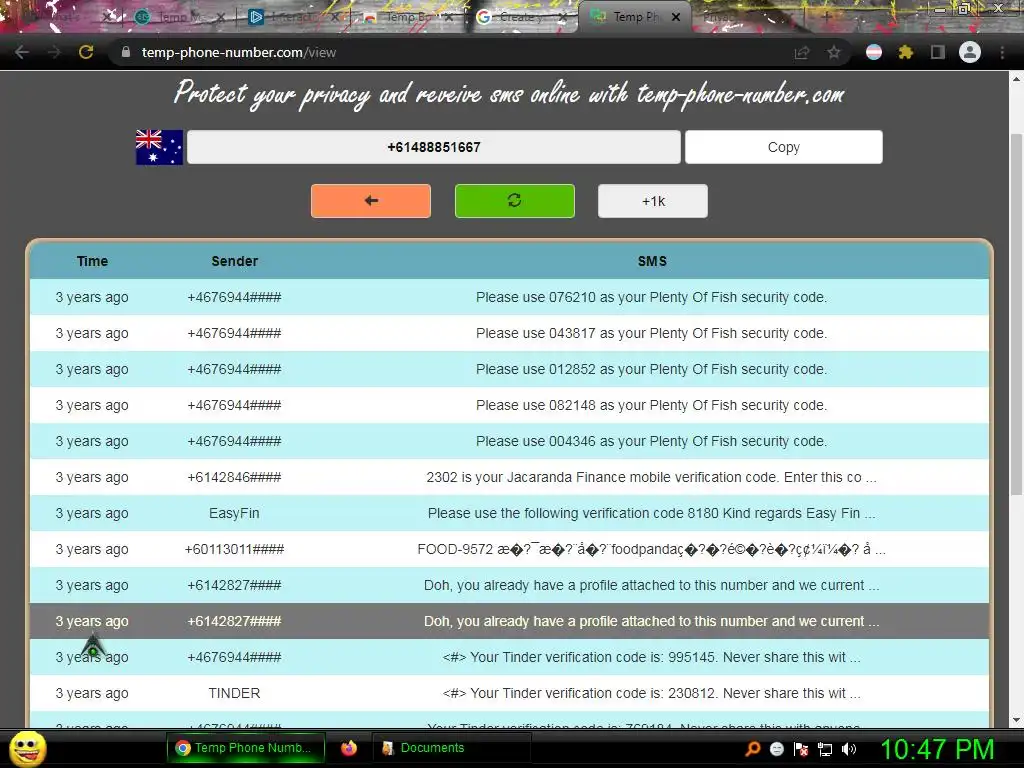Click the address bar URL
1024x768 pixels.
click(238, 52)
